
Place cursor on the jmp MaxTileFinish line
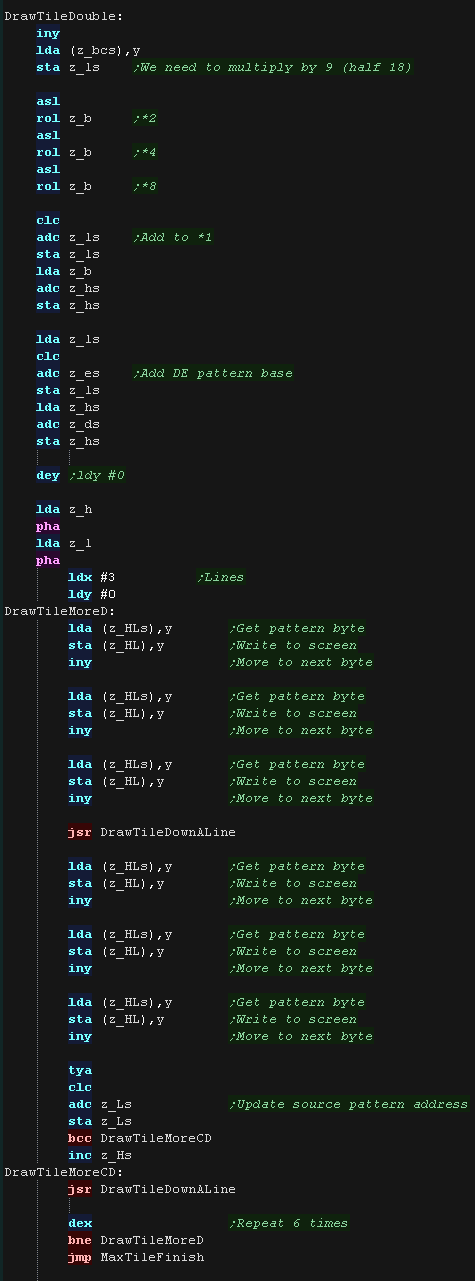coord(136,1257)
